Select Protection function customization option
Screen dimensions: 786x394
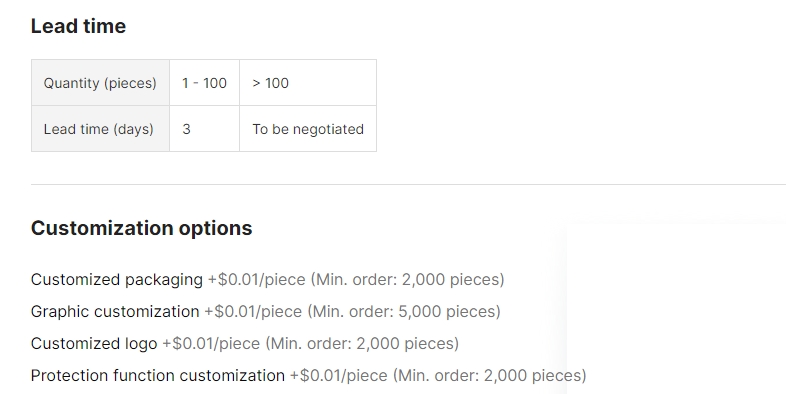[x=158, y=376]
